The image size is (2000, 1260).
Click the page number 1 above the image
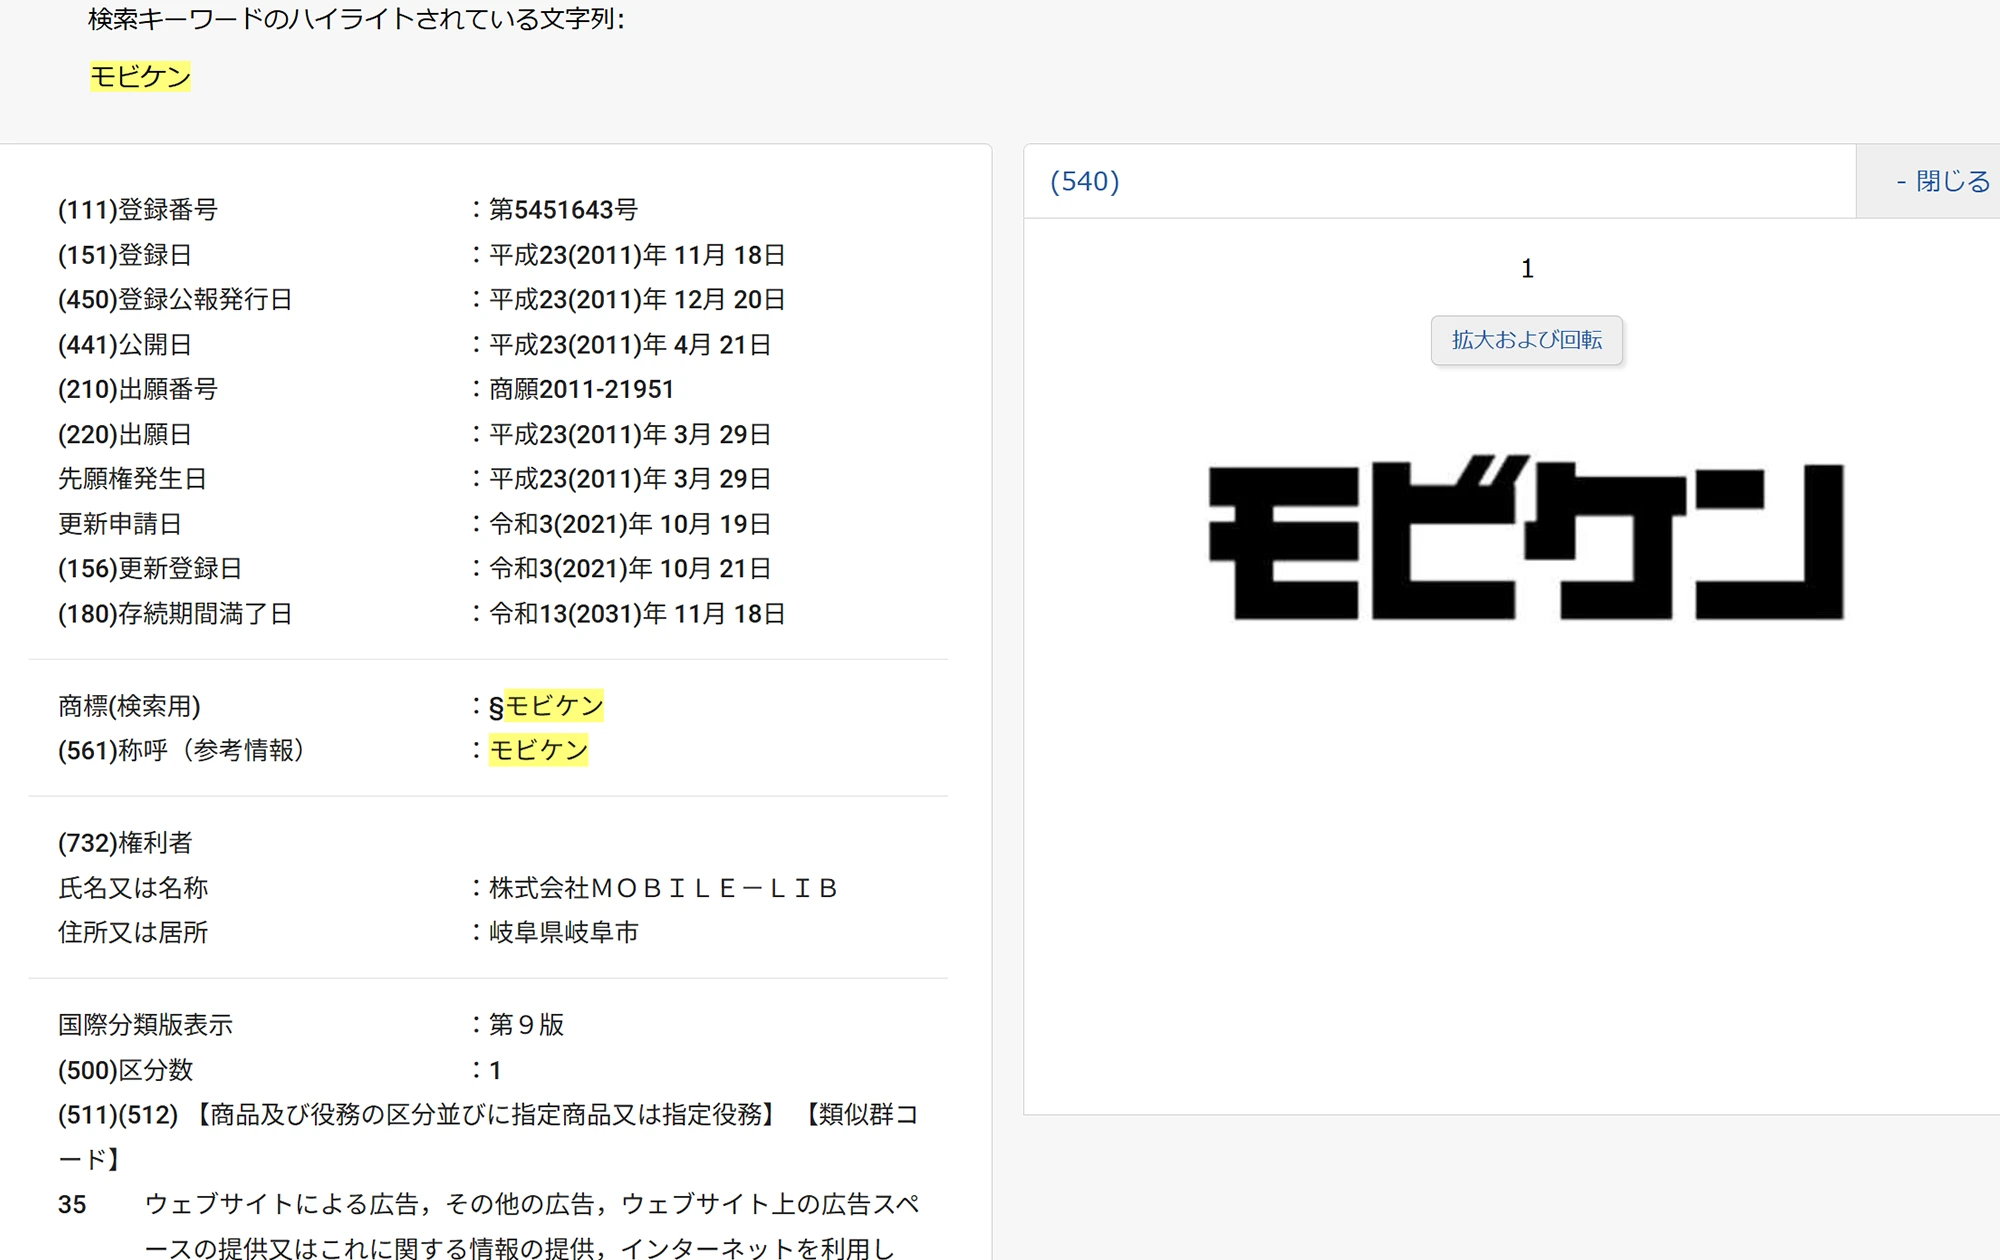[x=1527, y=268]
